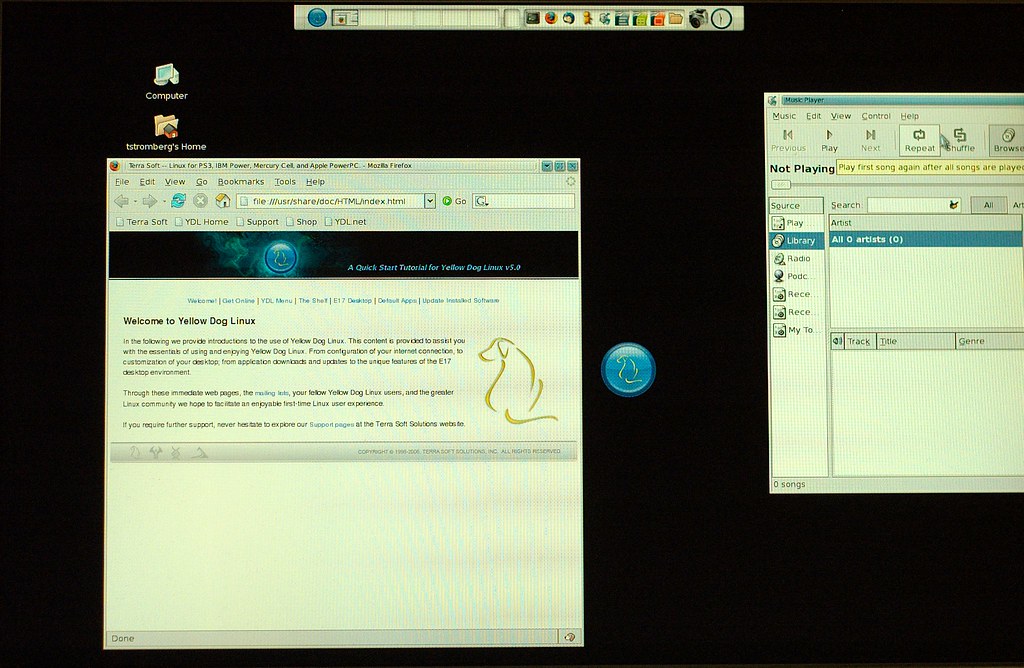1024x668 pixels.
Task: Open the yellow figure messenger icon on shelf
Action: 587,18
